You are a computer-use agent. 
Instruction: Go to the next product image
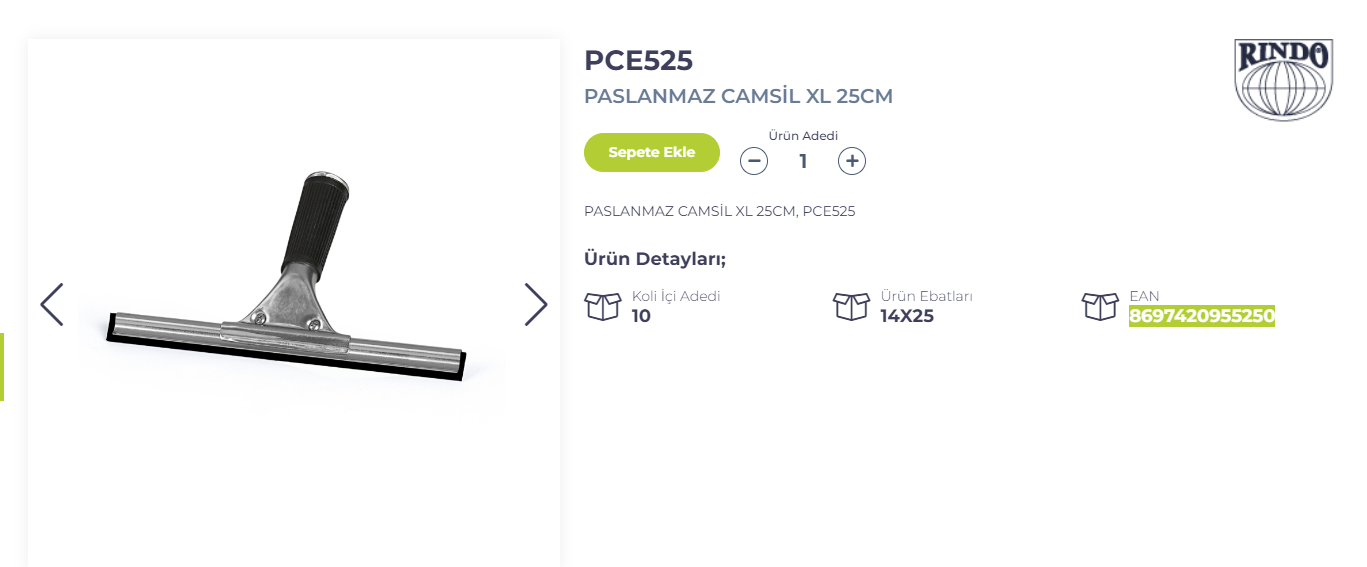(536, 304)
